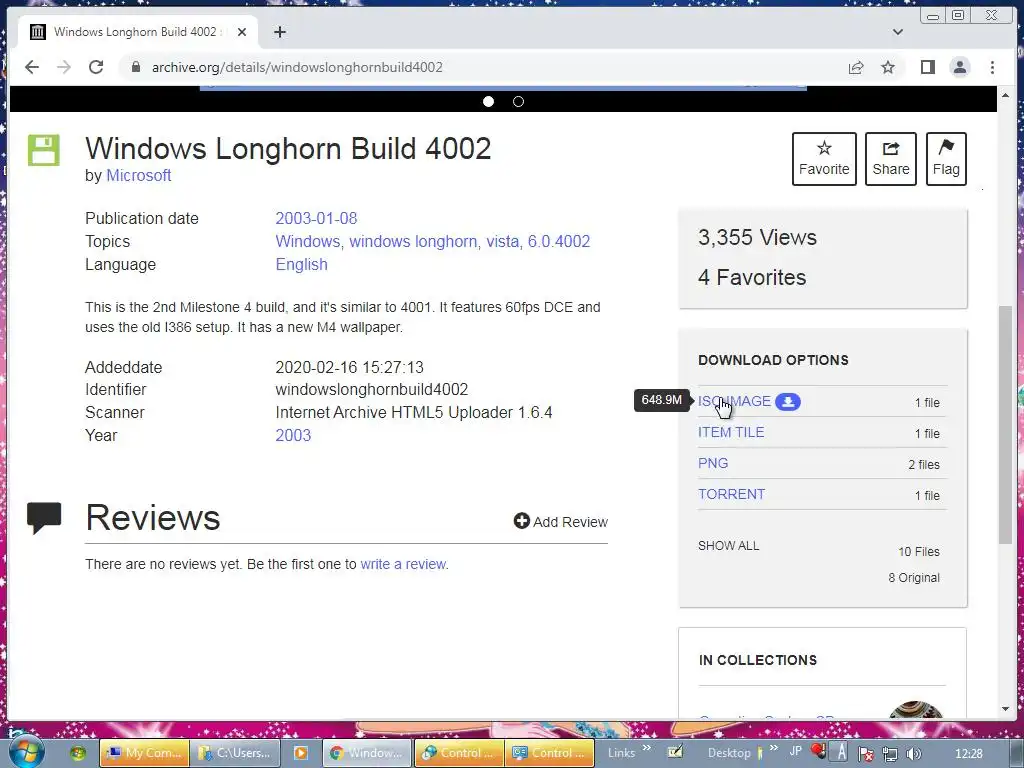Viewport: 1024px width, 768px height.
Task: Open the Microsoft creator link
Action: click(138, 175)
